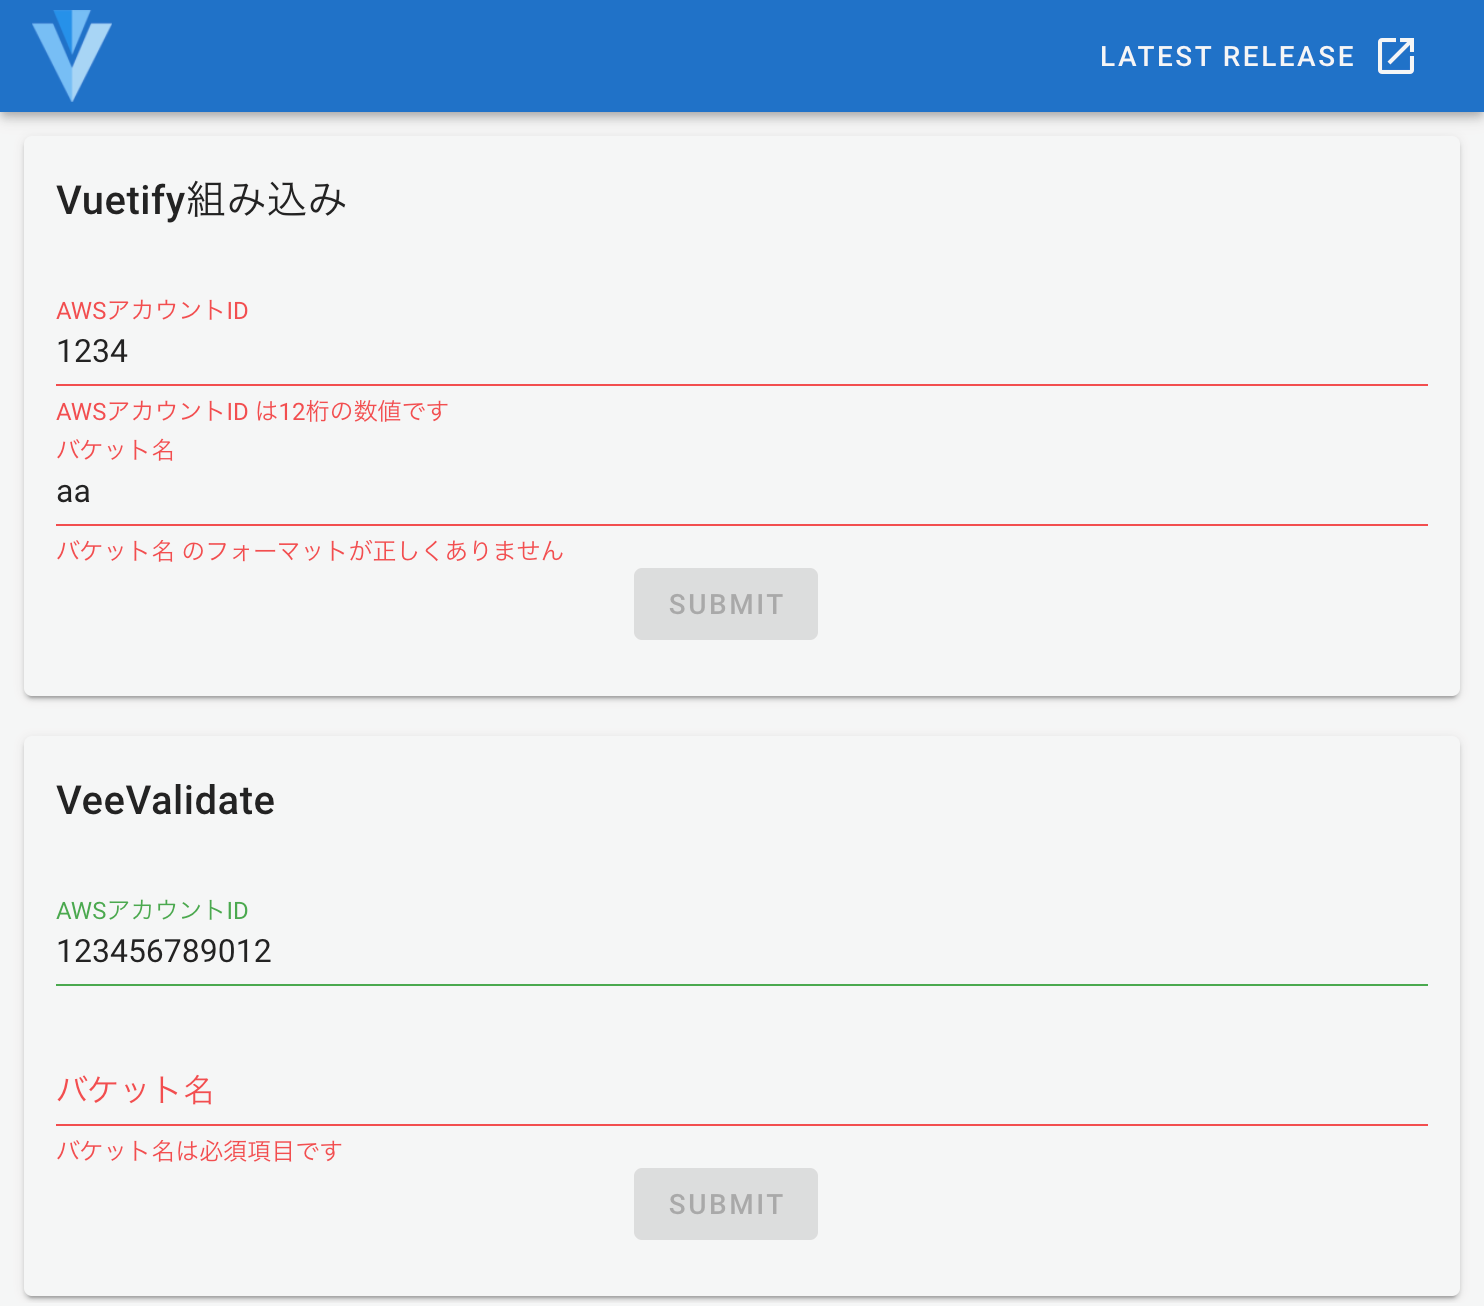Click SUBMIT in the VeeValidate card
This screenshot has width=1484, height=1306.
pos(726,1204)
